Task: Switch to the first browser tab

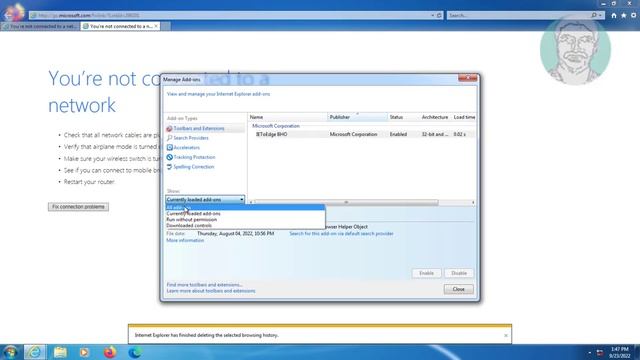Action: (x=40, y=26)
